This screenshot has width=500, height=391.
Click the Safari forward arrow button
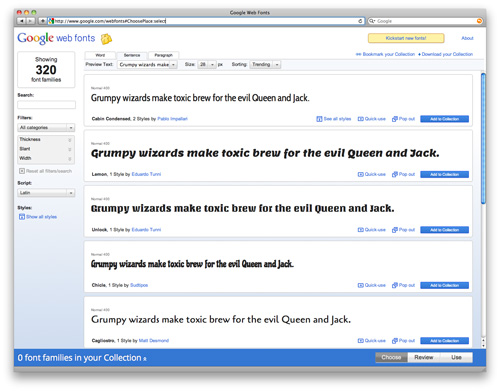(x=30, y=21)
